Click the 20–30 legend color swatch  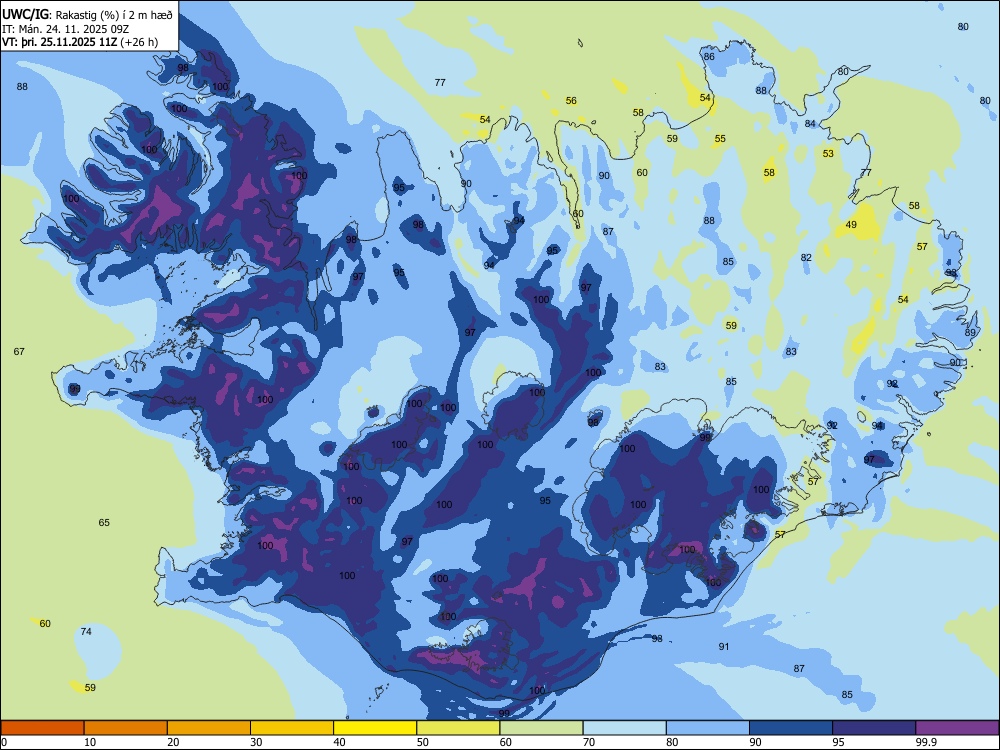[x=209, y=728]
